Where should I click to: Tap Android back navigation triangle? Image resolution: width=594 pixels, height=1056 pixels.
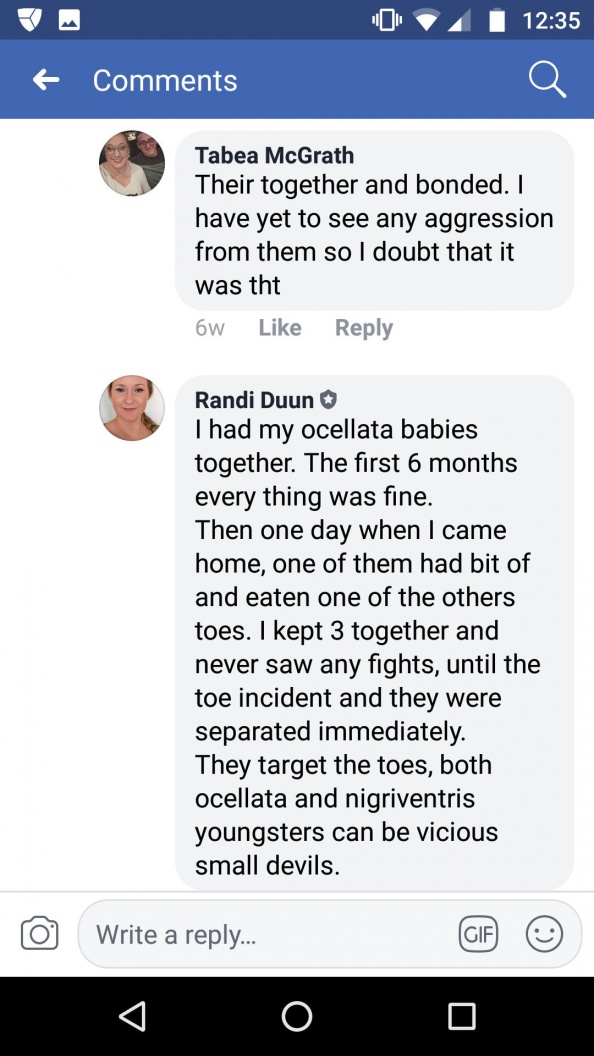(133, 1016)
